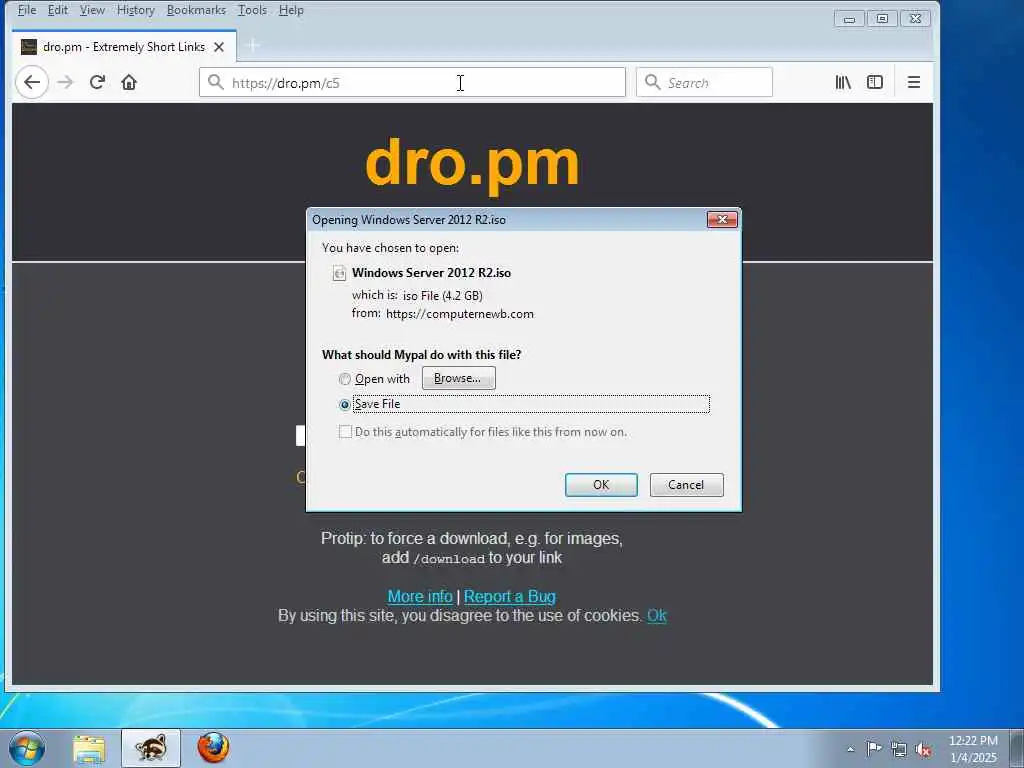Viewport: 1024px width, 768px height.
Task: Open the File menu
Action: pyautogui.click(x=27, y=10)
